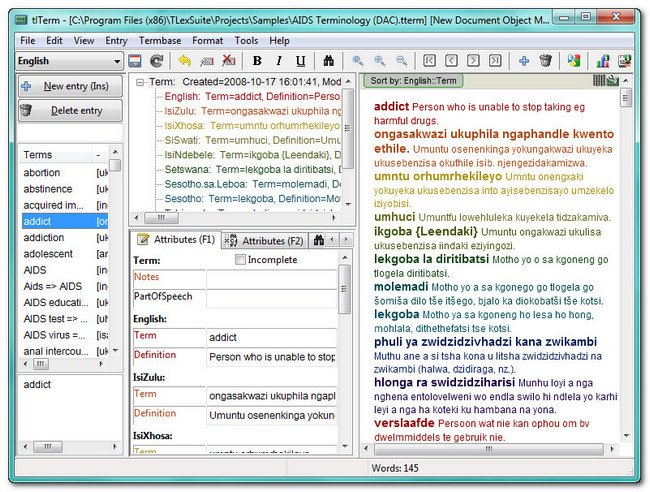
Task: Open the Entry menu
Action: (116, 41)
